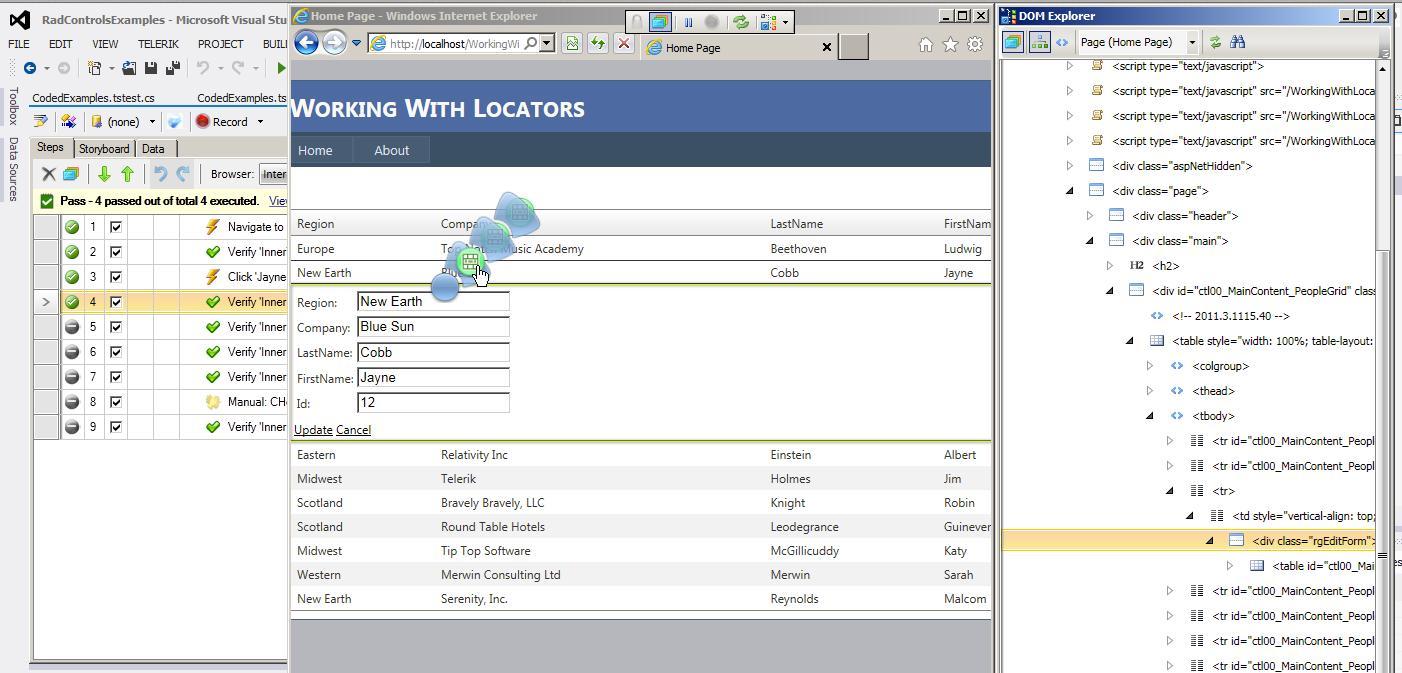
Task: Click DOM Explorer highlight element icon
Action: tap(1013, 42)
